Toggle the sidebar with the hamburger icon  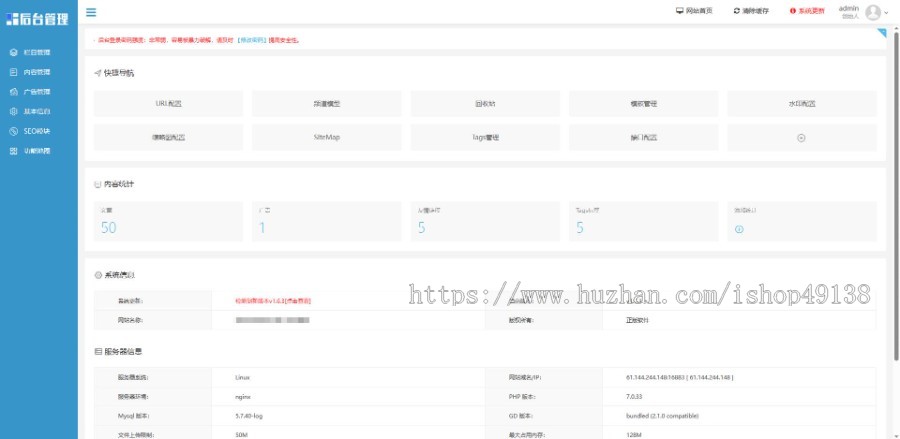(91, 12)
